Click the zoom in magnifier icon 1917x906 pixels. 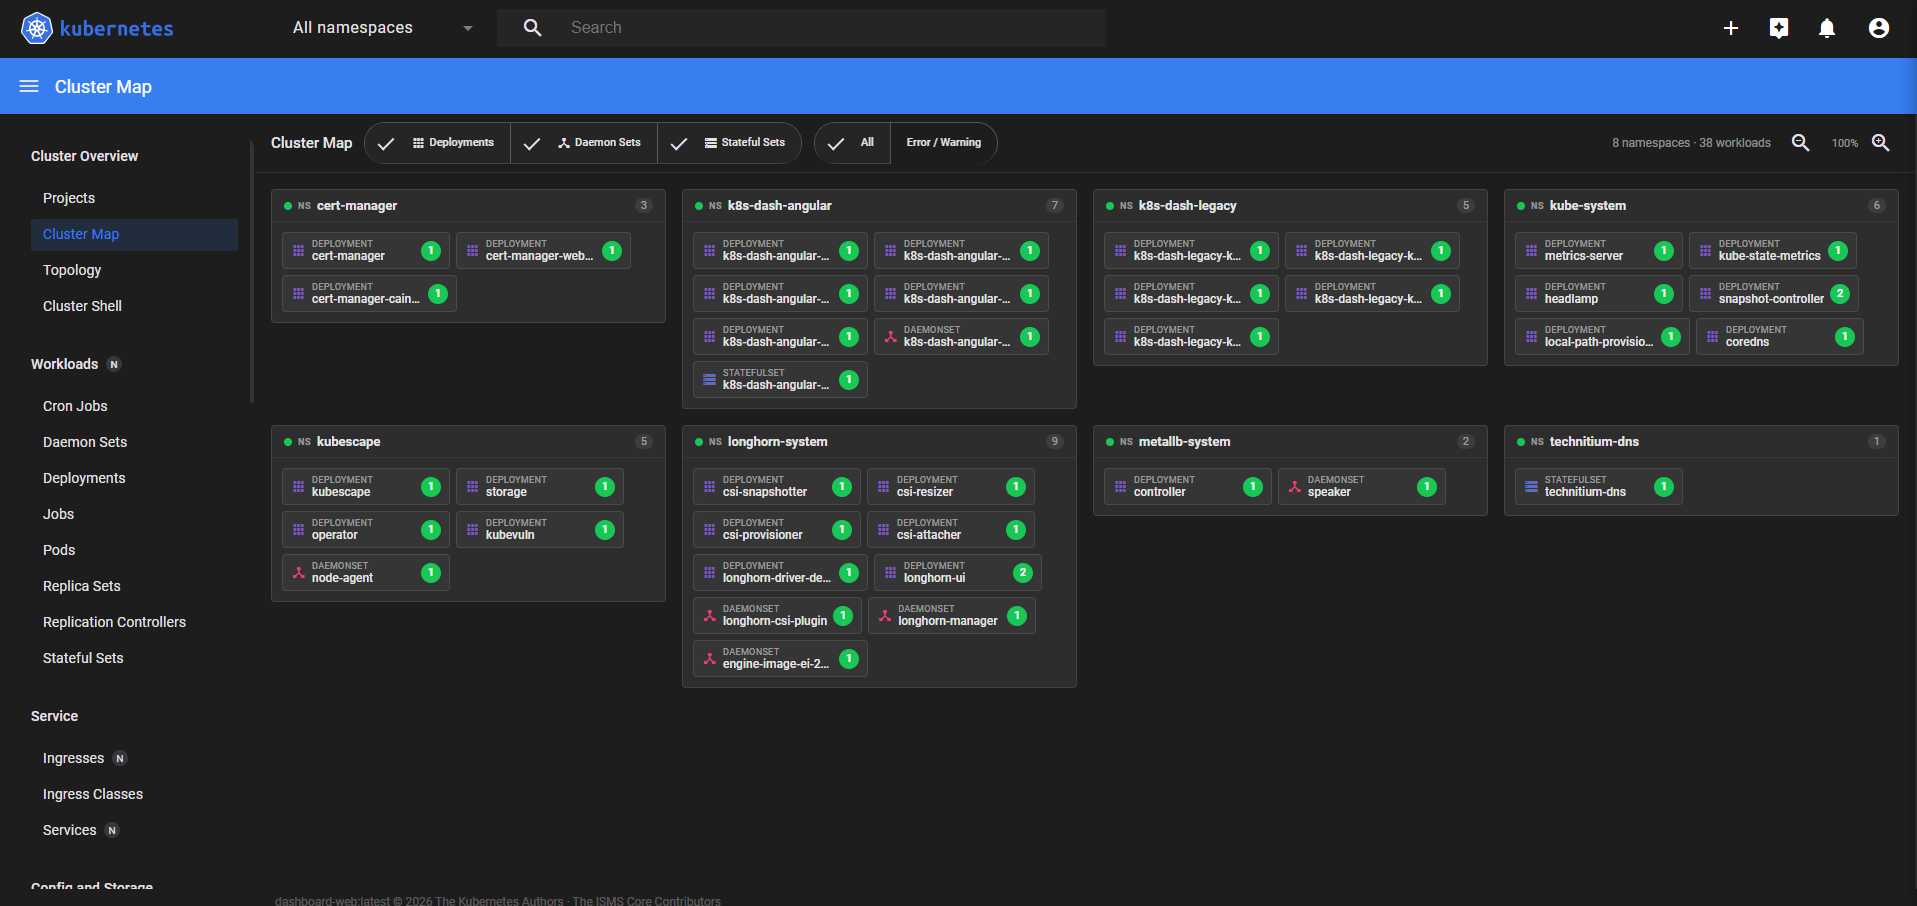1881,143
